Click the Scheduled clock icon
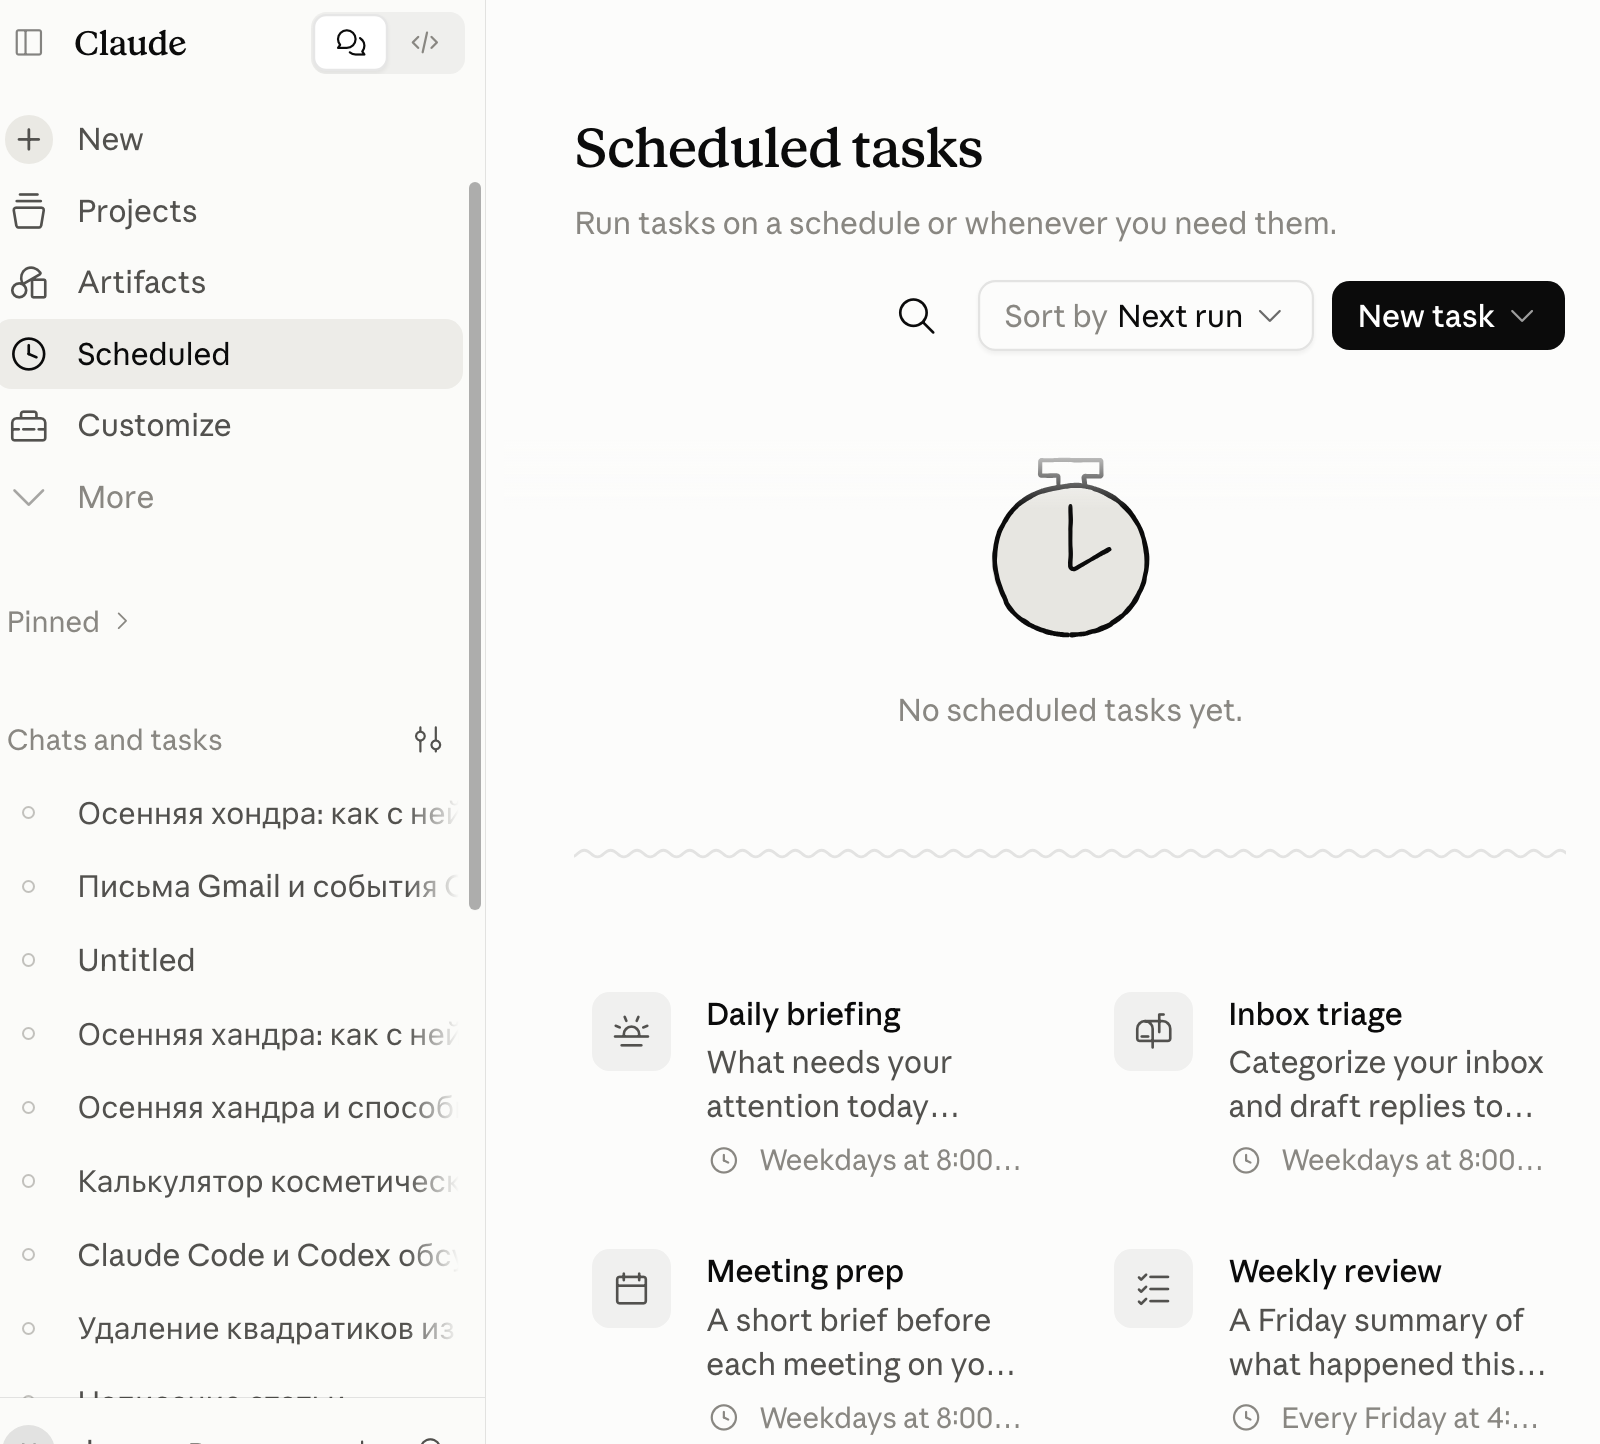 (x=29, y=354)
